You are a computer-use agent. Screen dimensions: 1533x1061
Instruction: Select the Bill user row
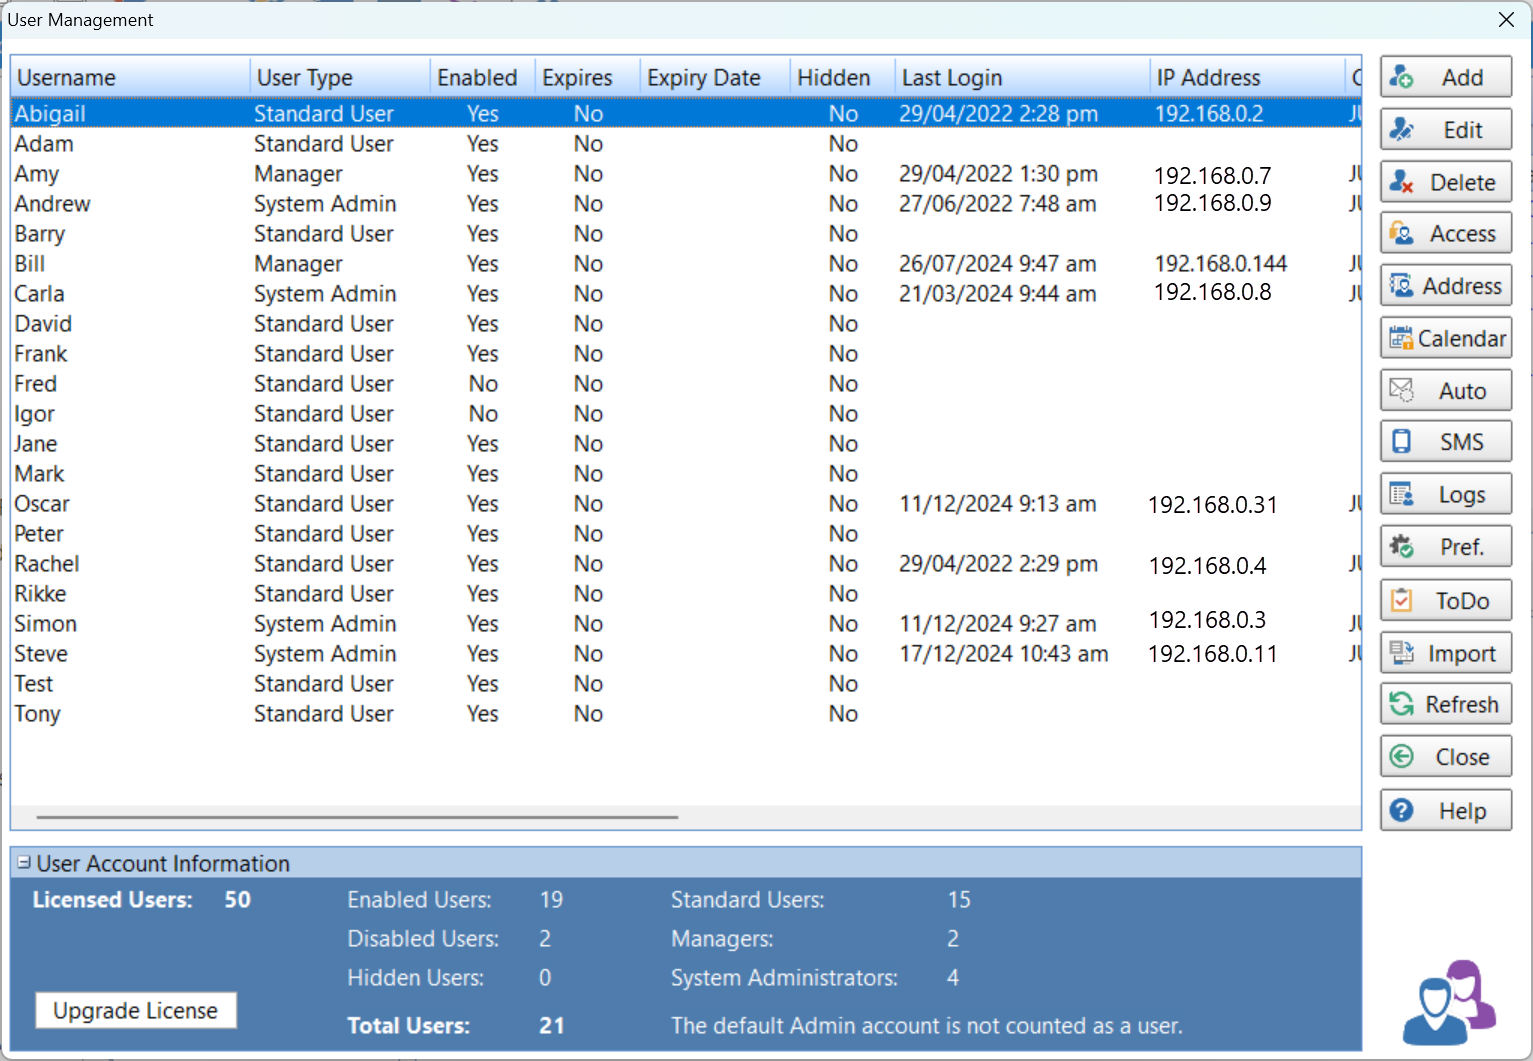pos(686,263)
